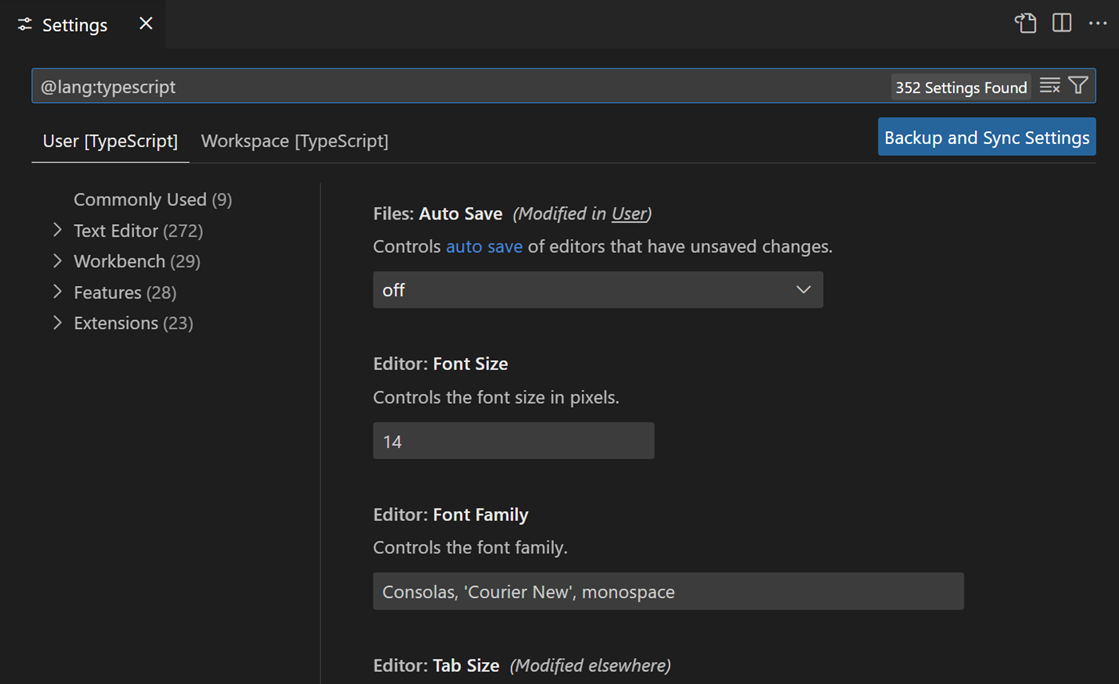The width and height of the screenshot is (1119, 684).
Task: Edit the Editor Font Size value
Action: coord(513,440)
